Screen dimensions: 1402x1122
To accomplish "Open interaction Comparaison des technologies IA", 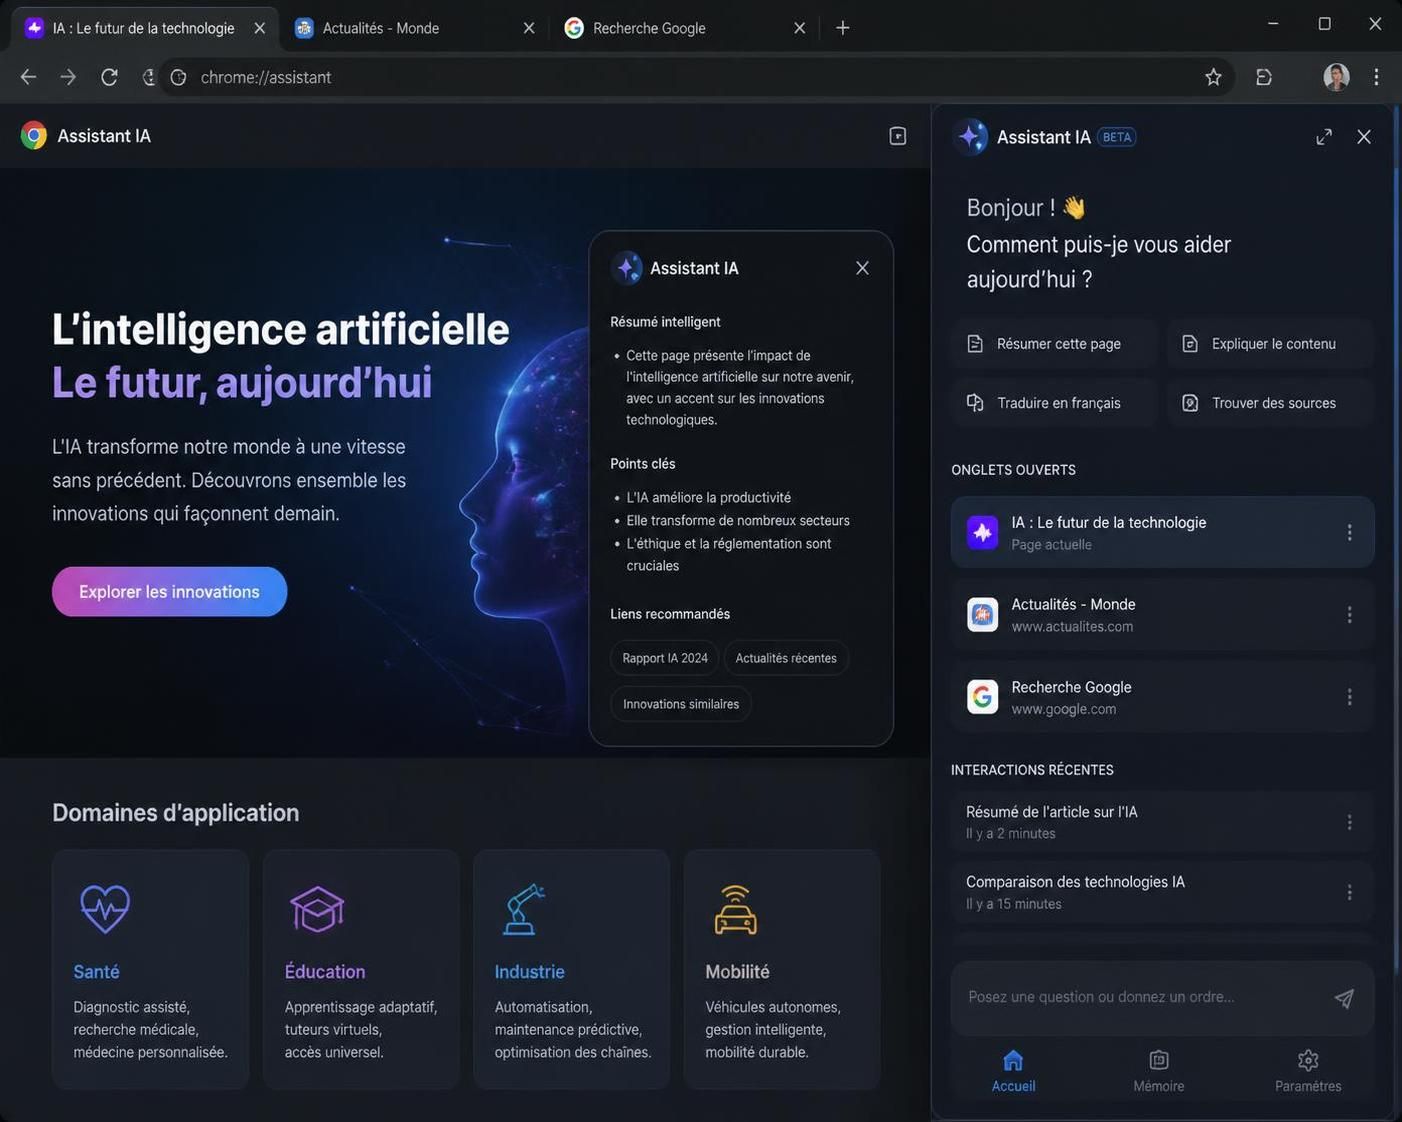I will [x=1163, y=892].
